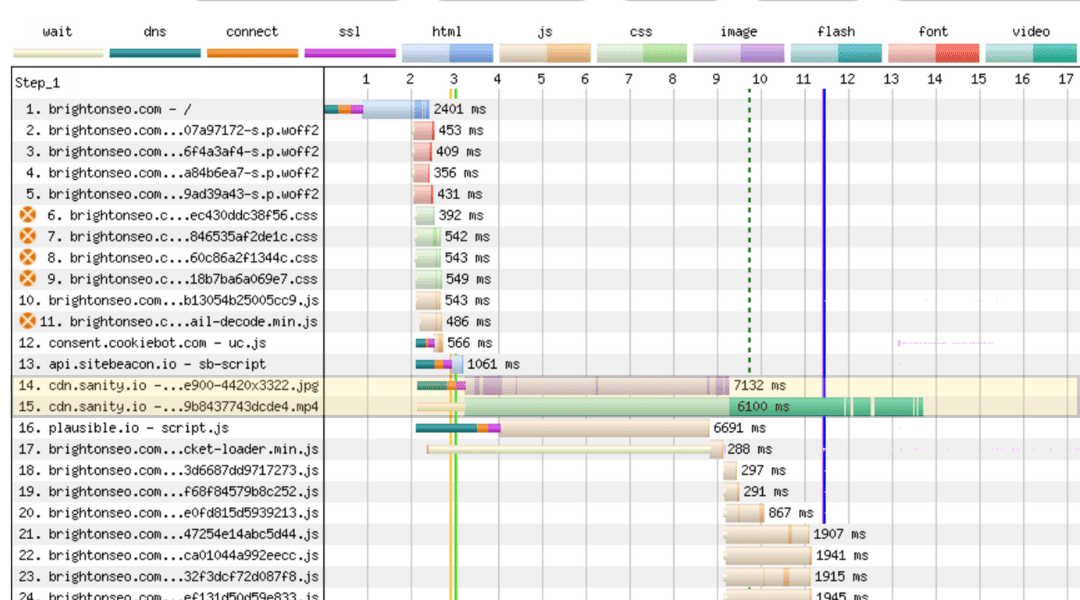Click the orange X icon on request 7

coord(28,236)
